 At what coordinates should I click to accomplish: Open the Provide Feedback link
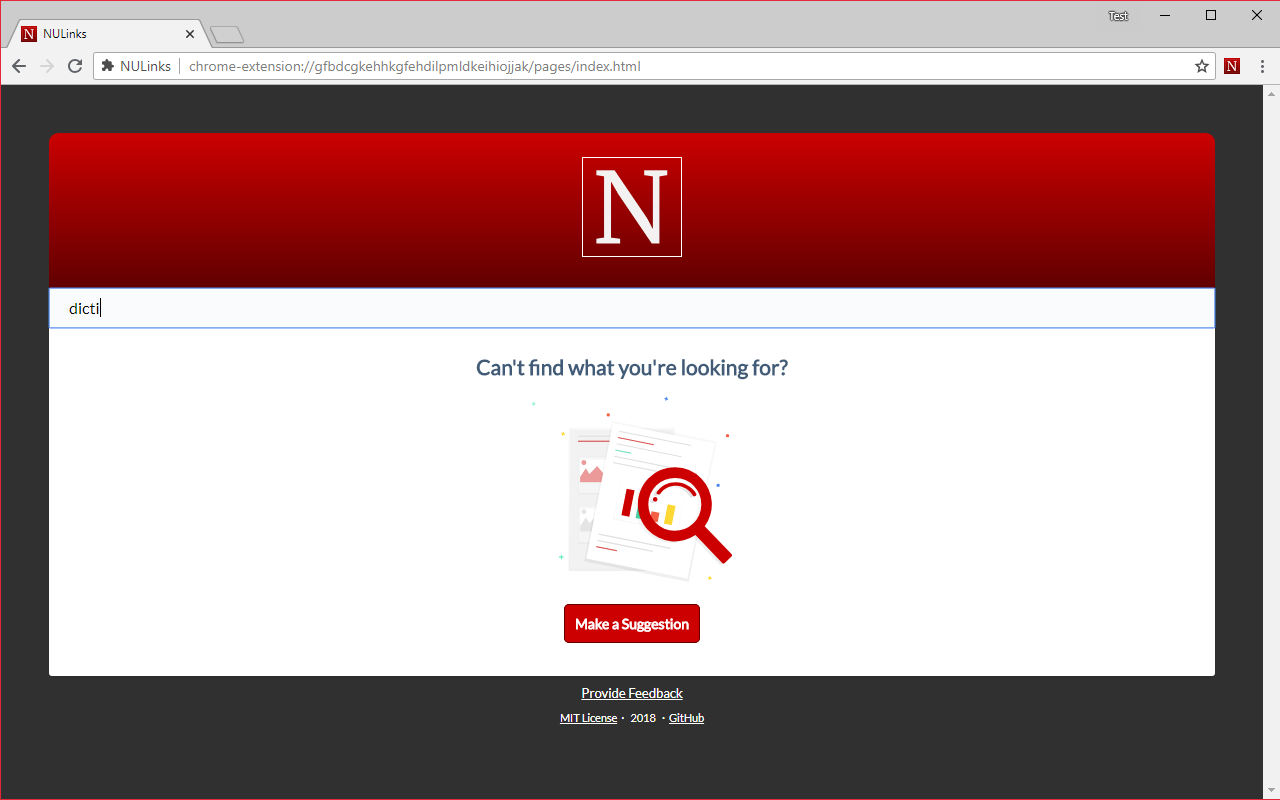click(632, 693)
